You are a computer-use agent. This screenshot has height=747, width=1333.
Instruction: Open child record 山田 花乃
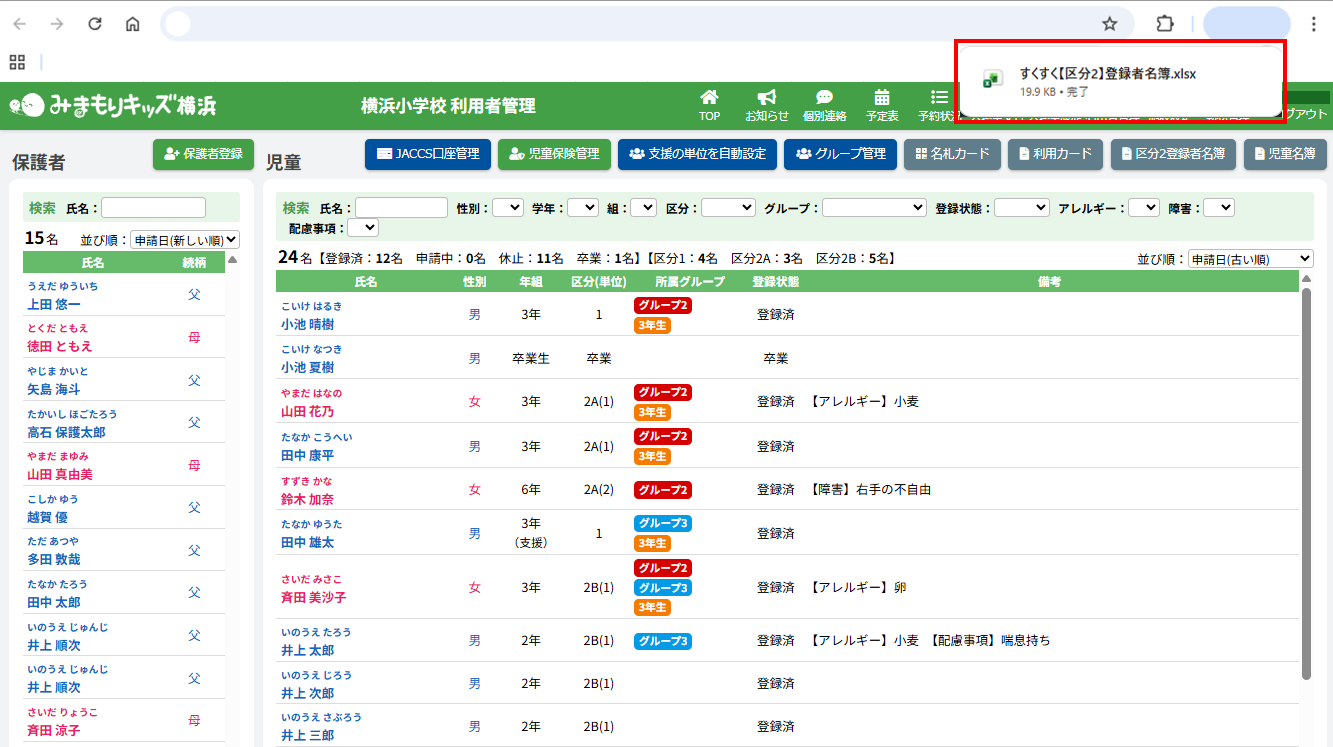coord(307,411)
